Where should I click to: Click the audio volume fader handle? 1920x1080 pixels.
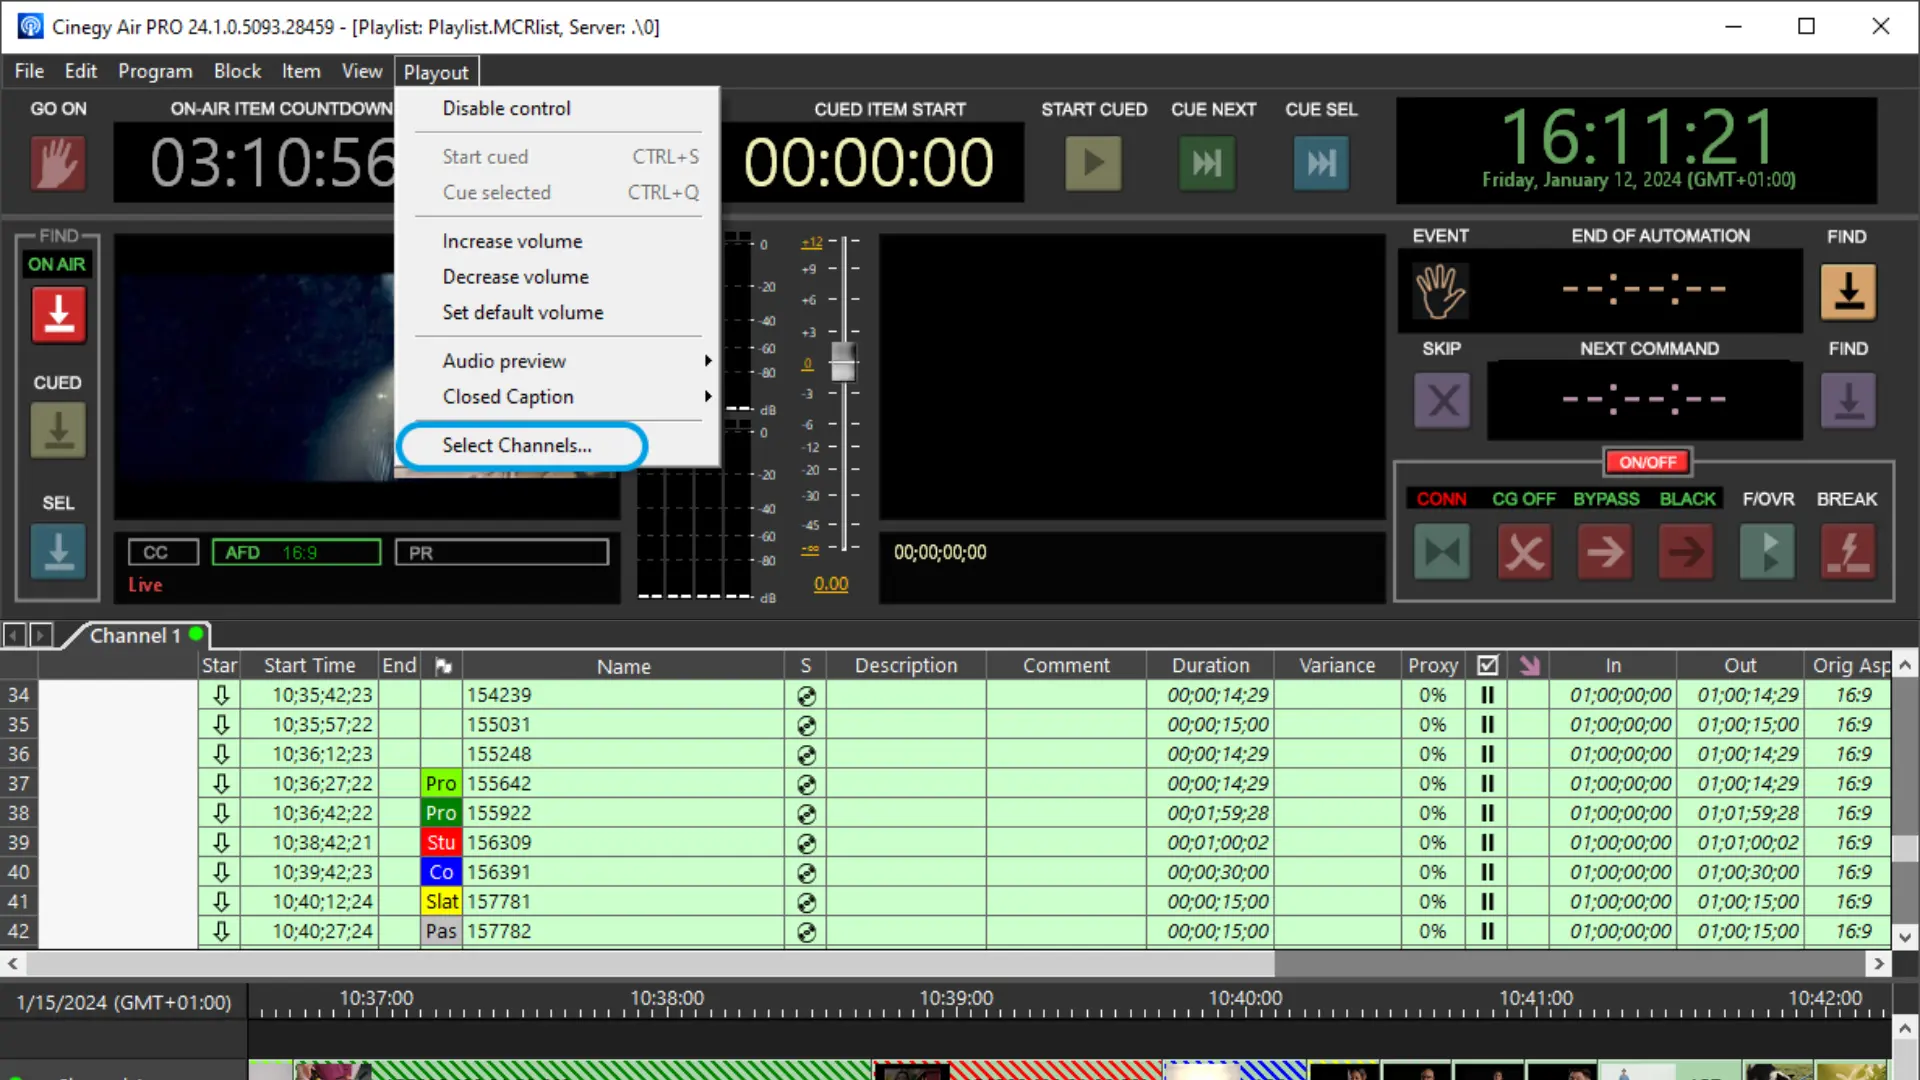(843, 362)
